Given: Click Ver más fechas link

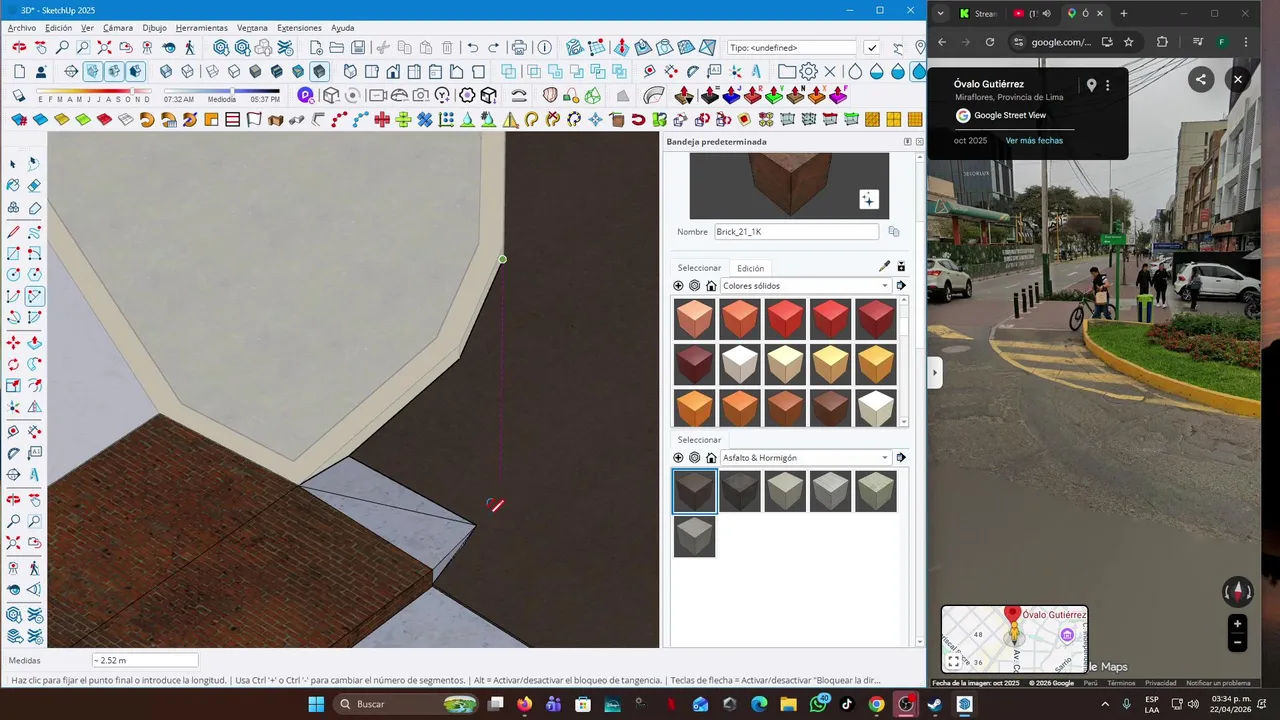Looking at the screenshot, I should pos(1034,141).
